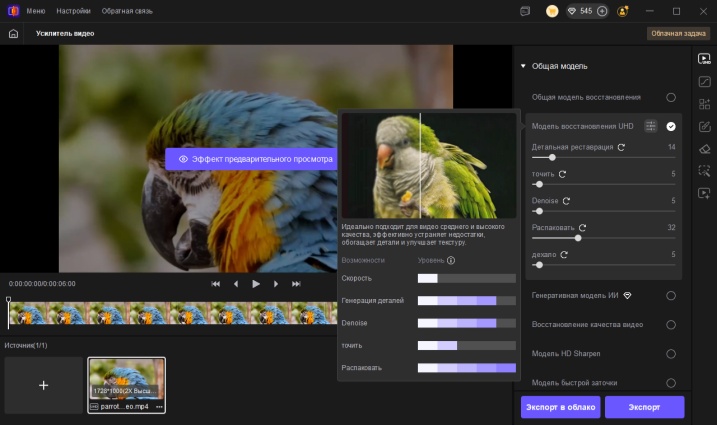This screenshot has height=425, width=717.
Task: Open the shopping cart icon
Action: pyautogui.click(x=552, y=11)
